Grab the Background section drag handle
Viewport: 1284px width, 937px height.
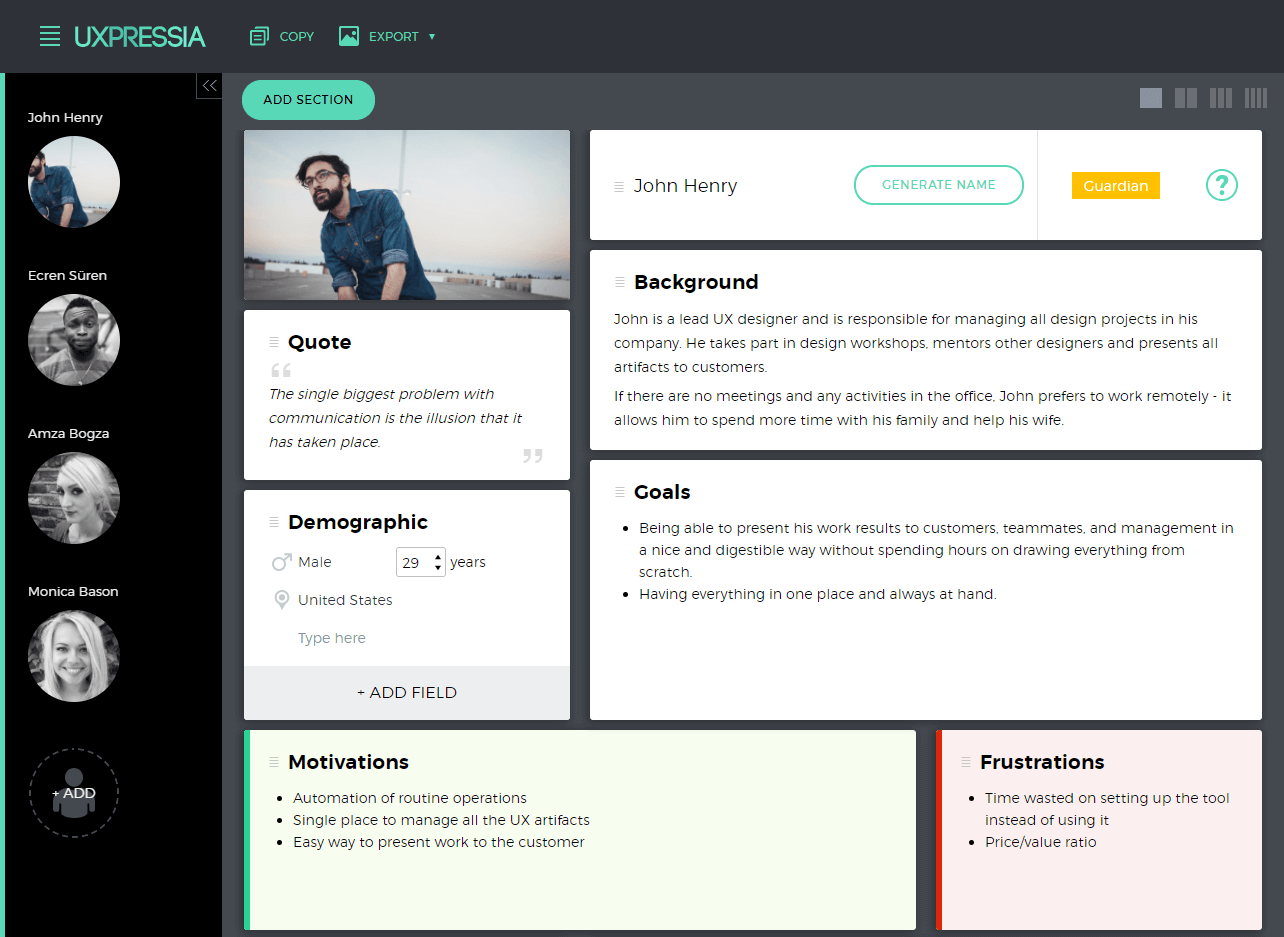coord(619,283)
